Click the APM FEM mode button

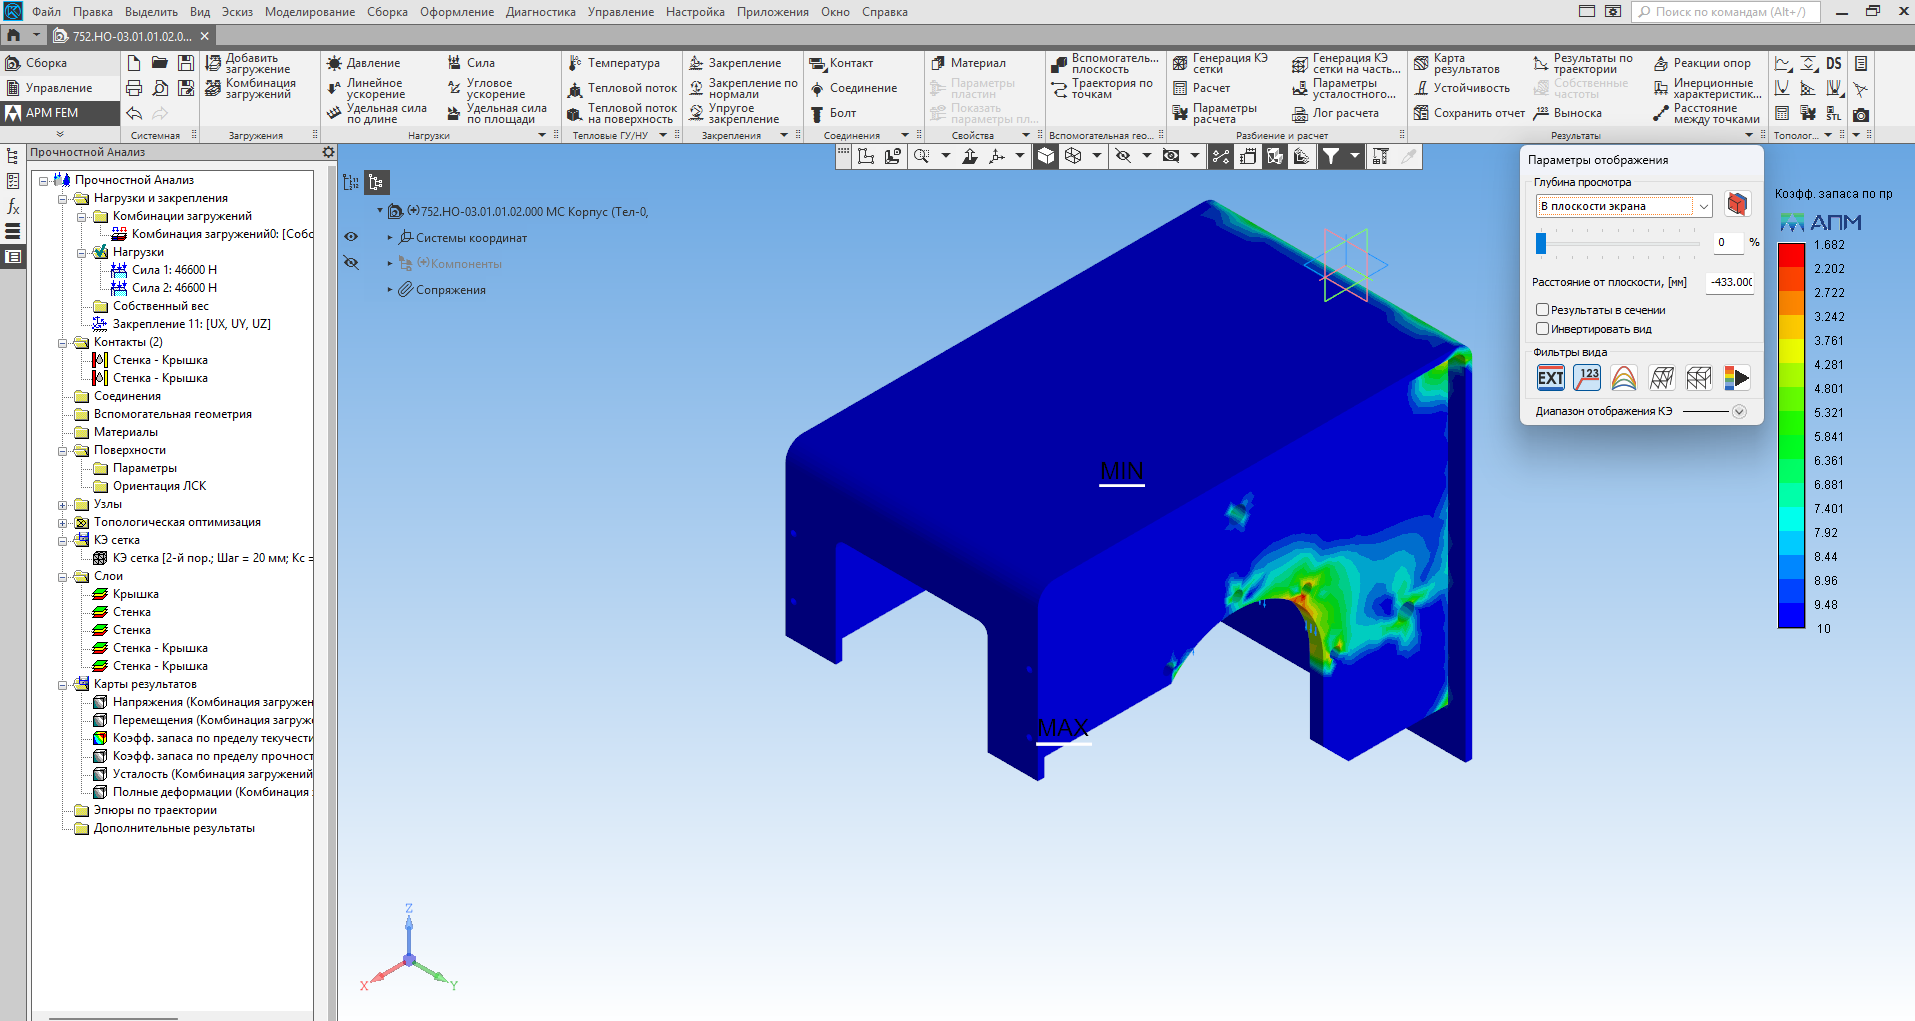point(52,113)
